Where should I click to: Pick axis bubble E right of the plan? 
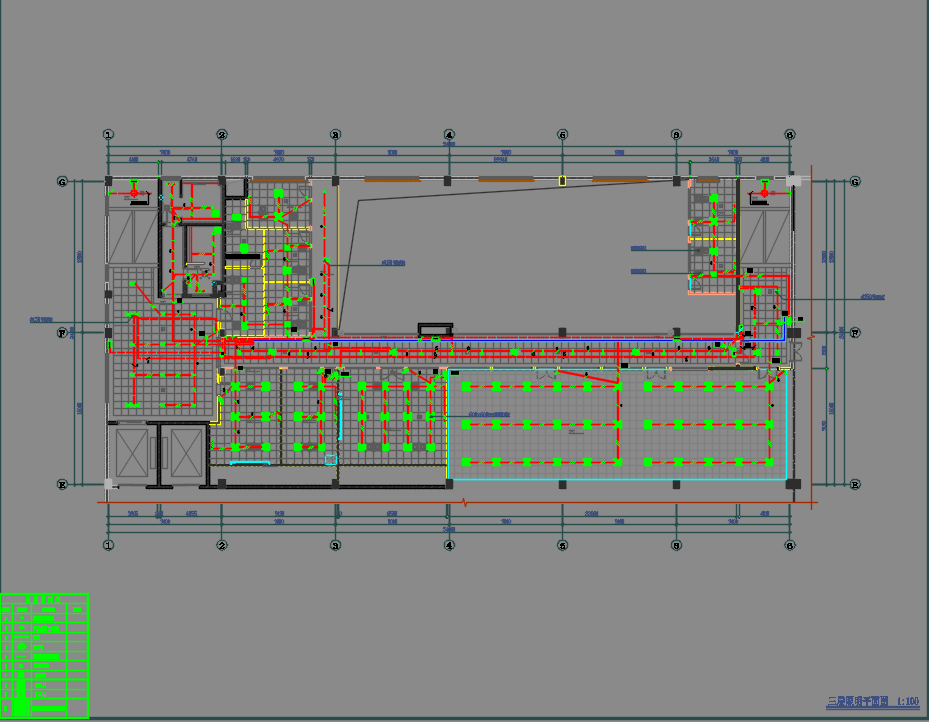point(855,484)
